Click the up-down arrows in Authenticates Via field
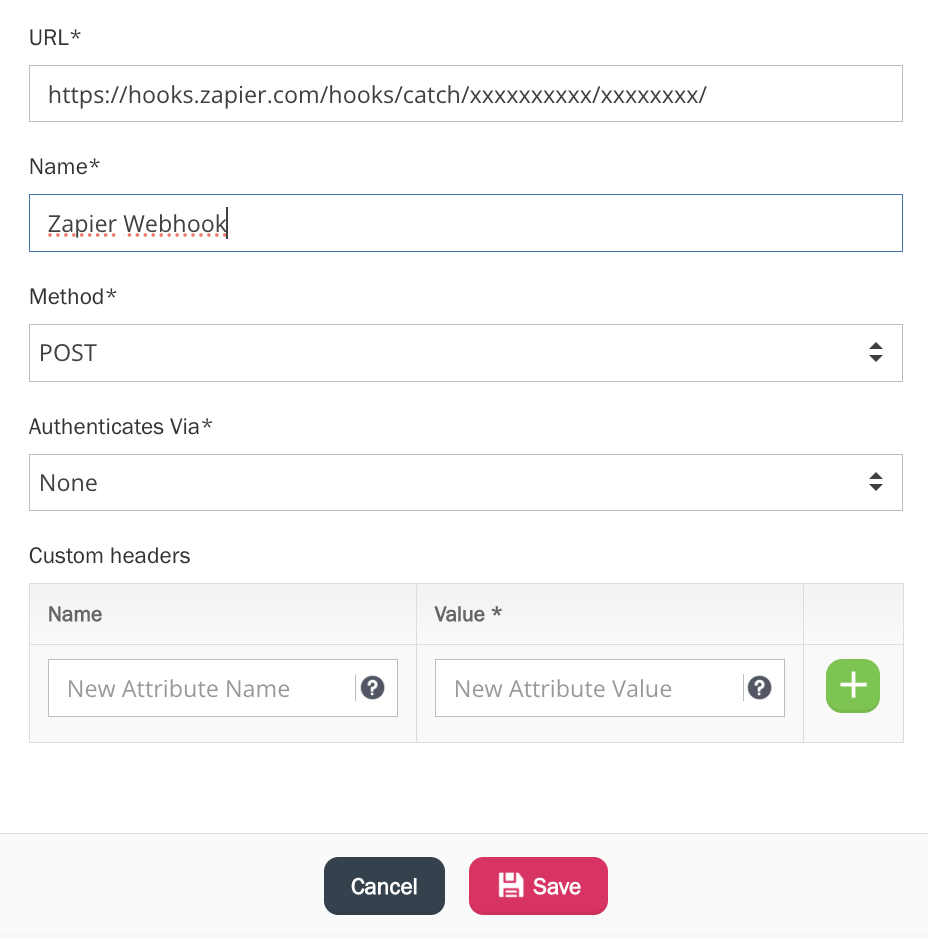 [875, 482]
